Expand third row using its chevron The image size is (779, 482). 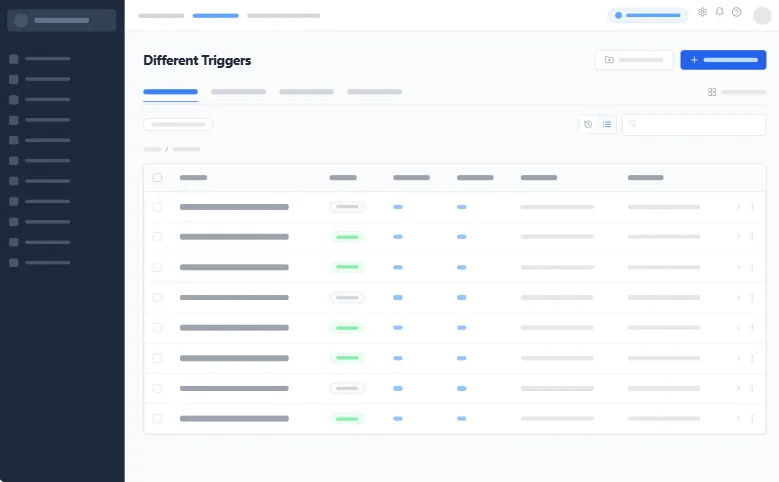click(x=738, y=267)
